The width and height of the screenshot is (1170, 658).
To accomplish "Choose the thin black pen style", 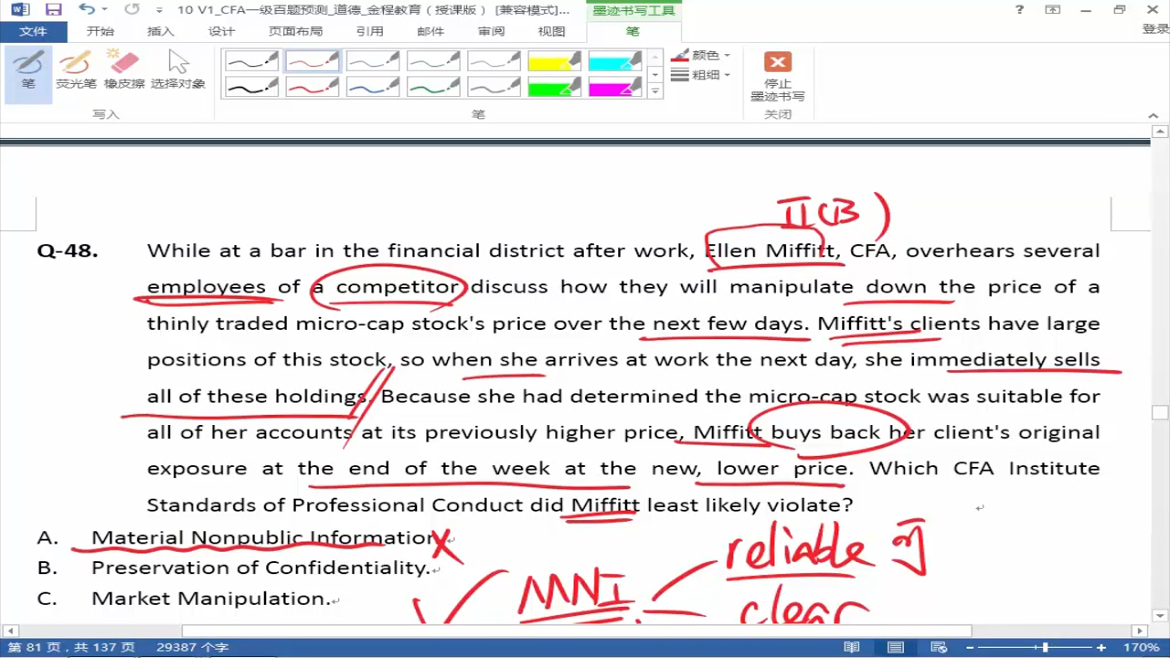I will 251,60.
